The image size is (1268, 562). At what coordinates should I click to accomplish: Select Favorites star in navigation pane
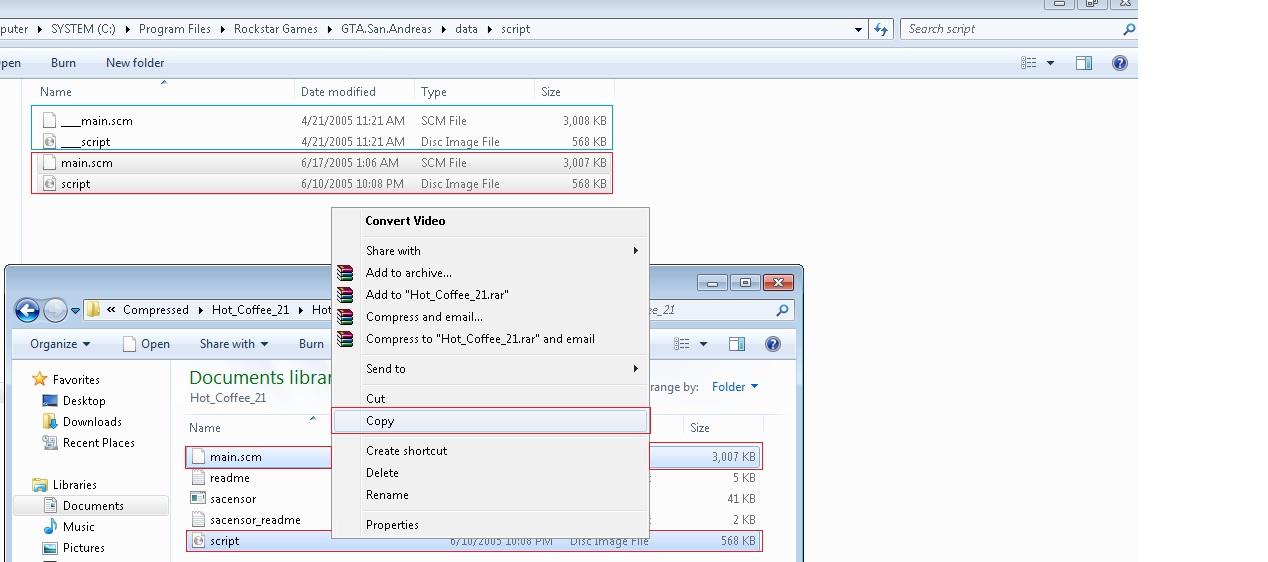point(40,379)
